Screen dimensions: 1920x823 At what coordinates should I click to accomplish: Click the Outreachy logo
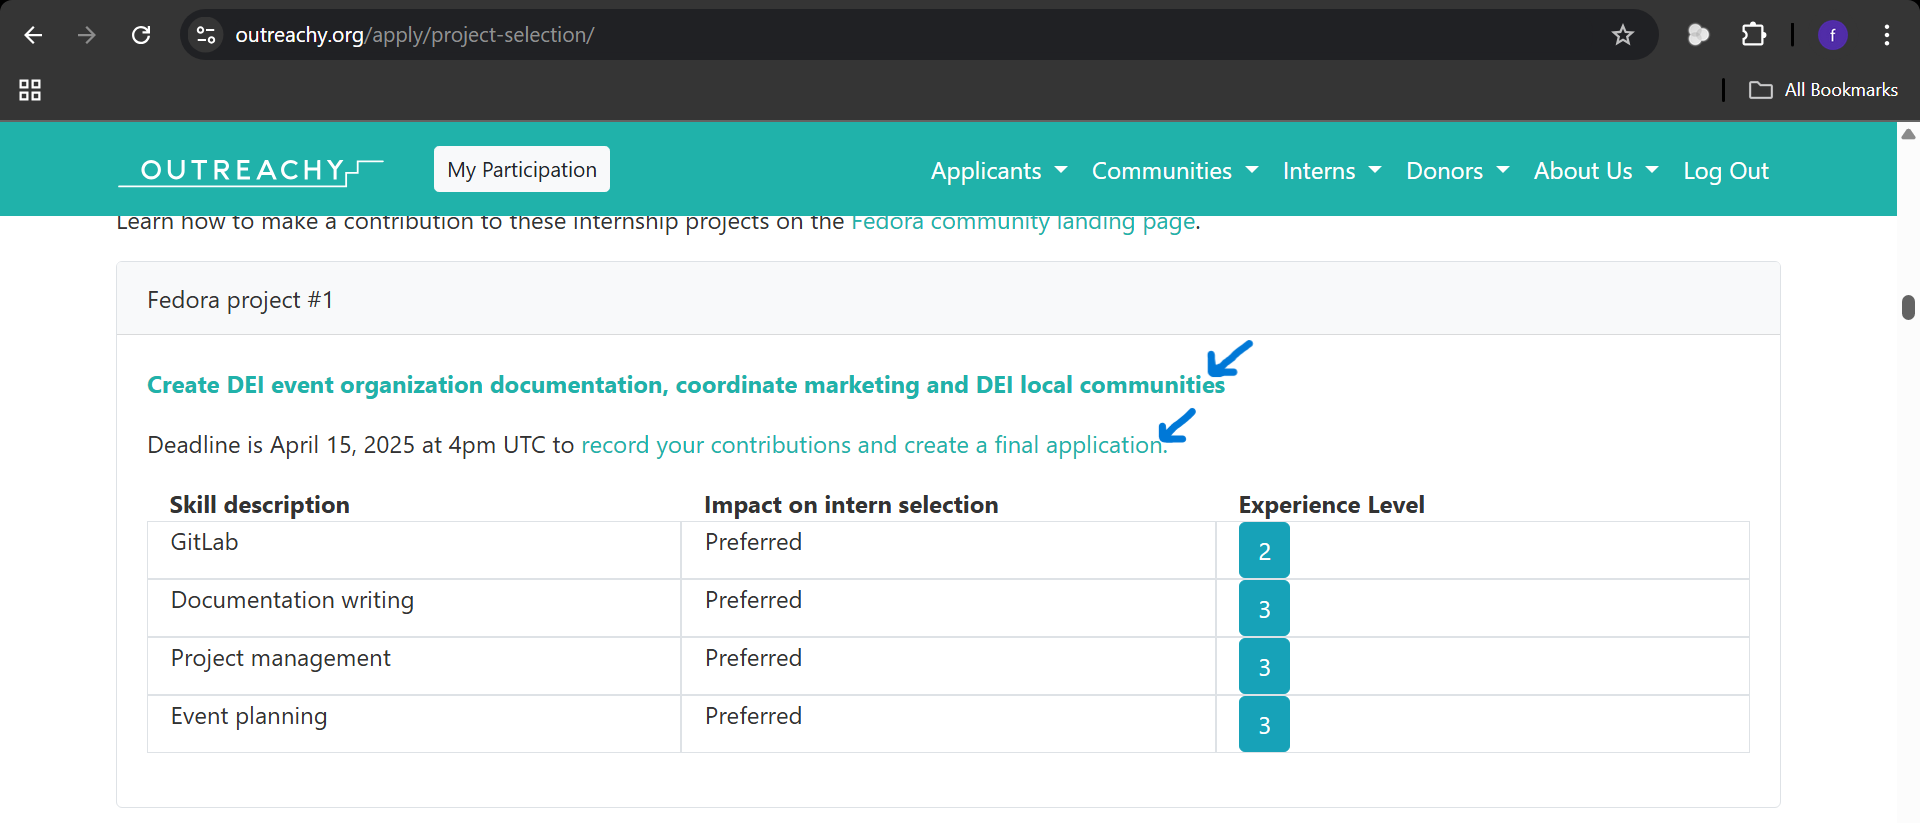[x=250, y=170]
